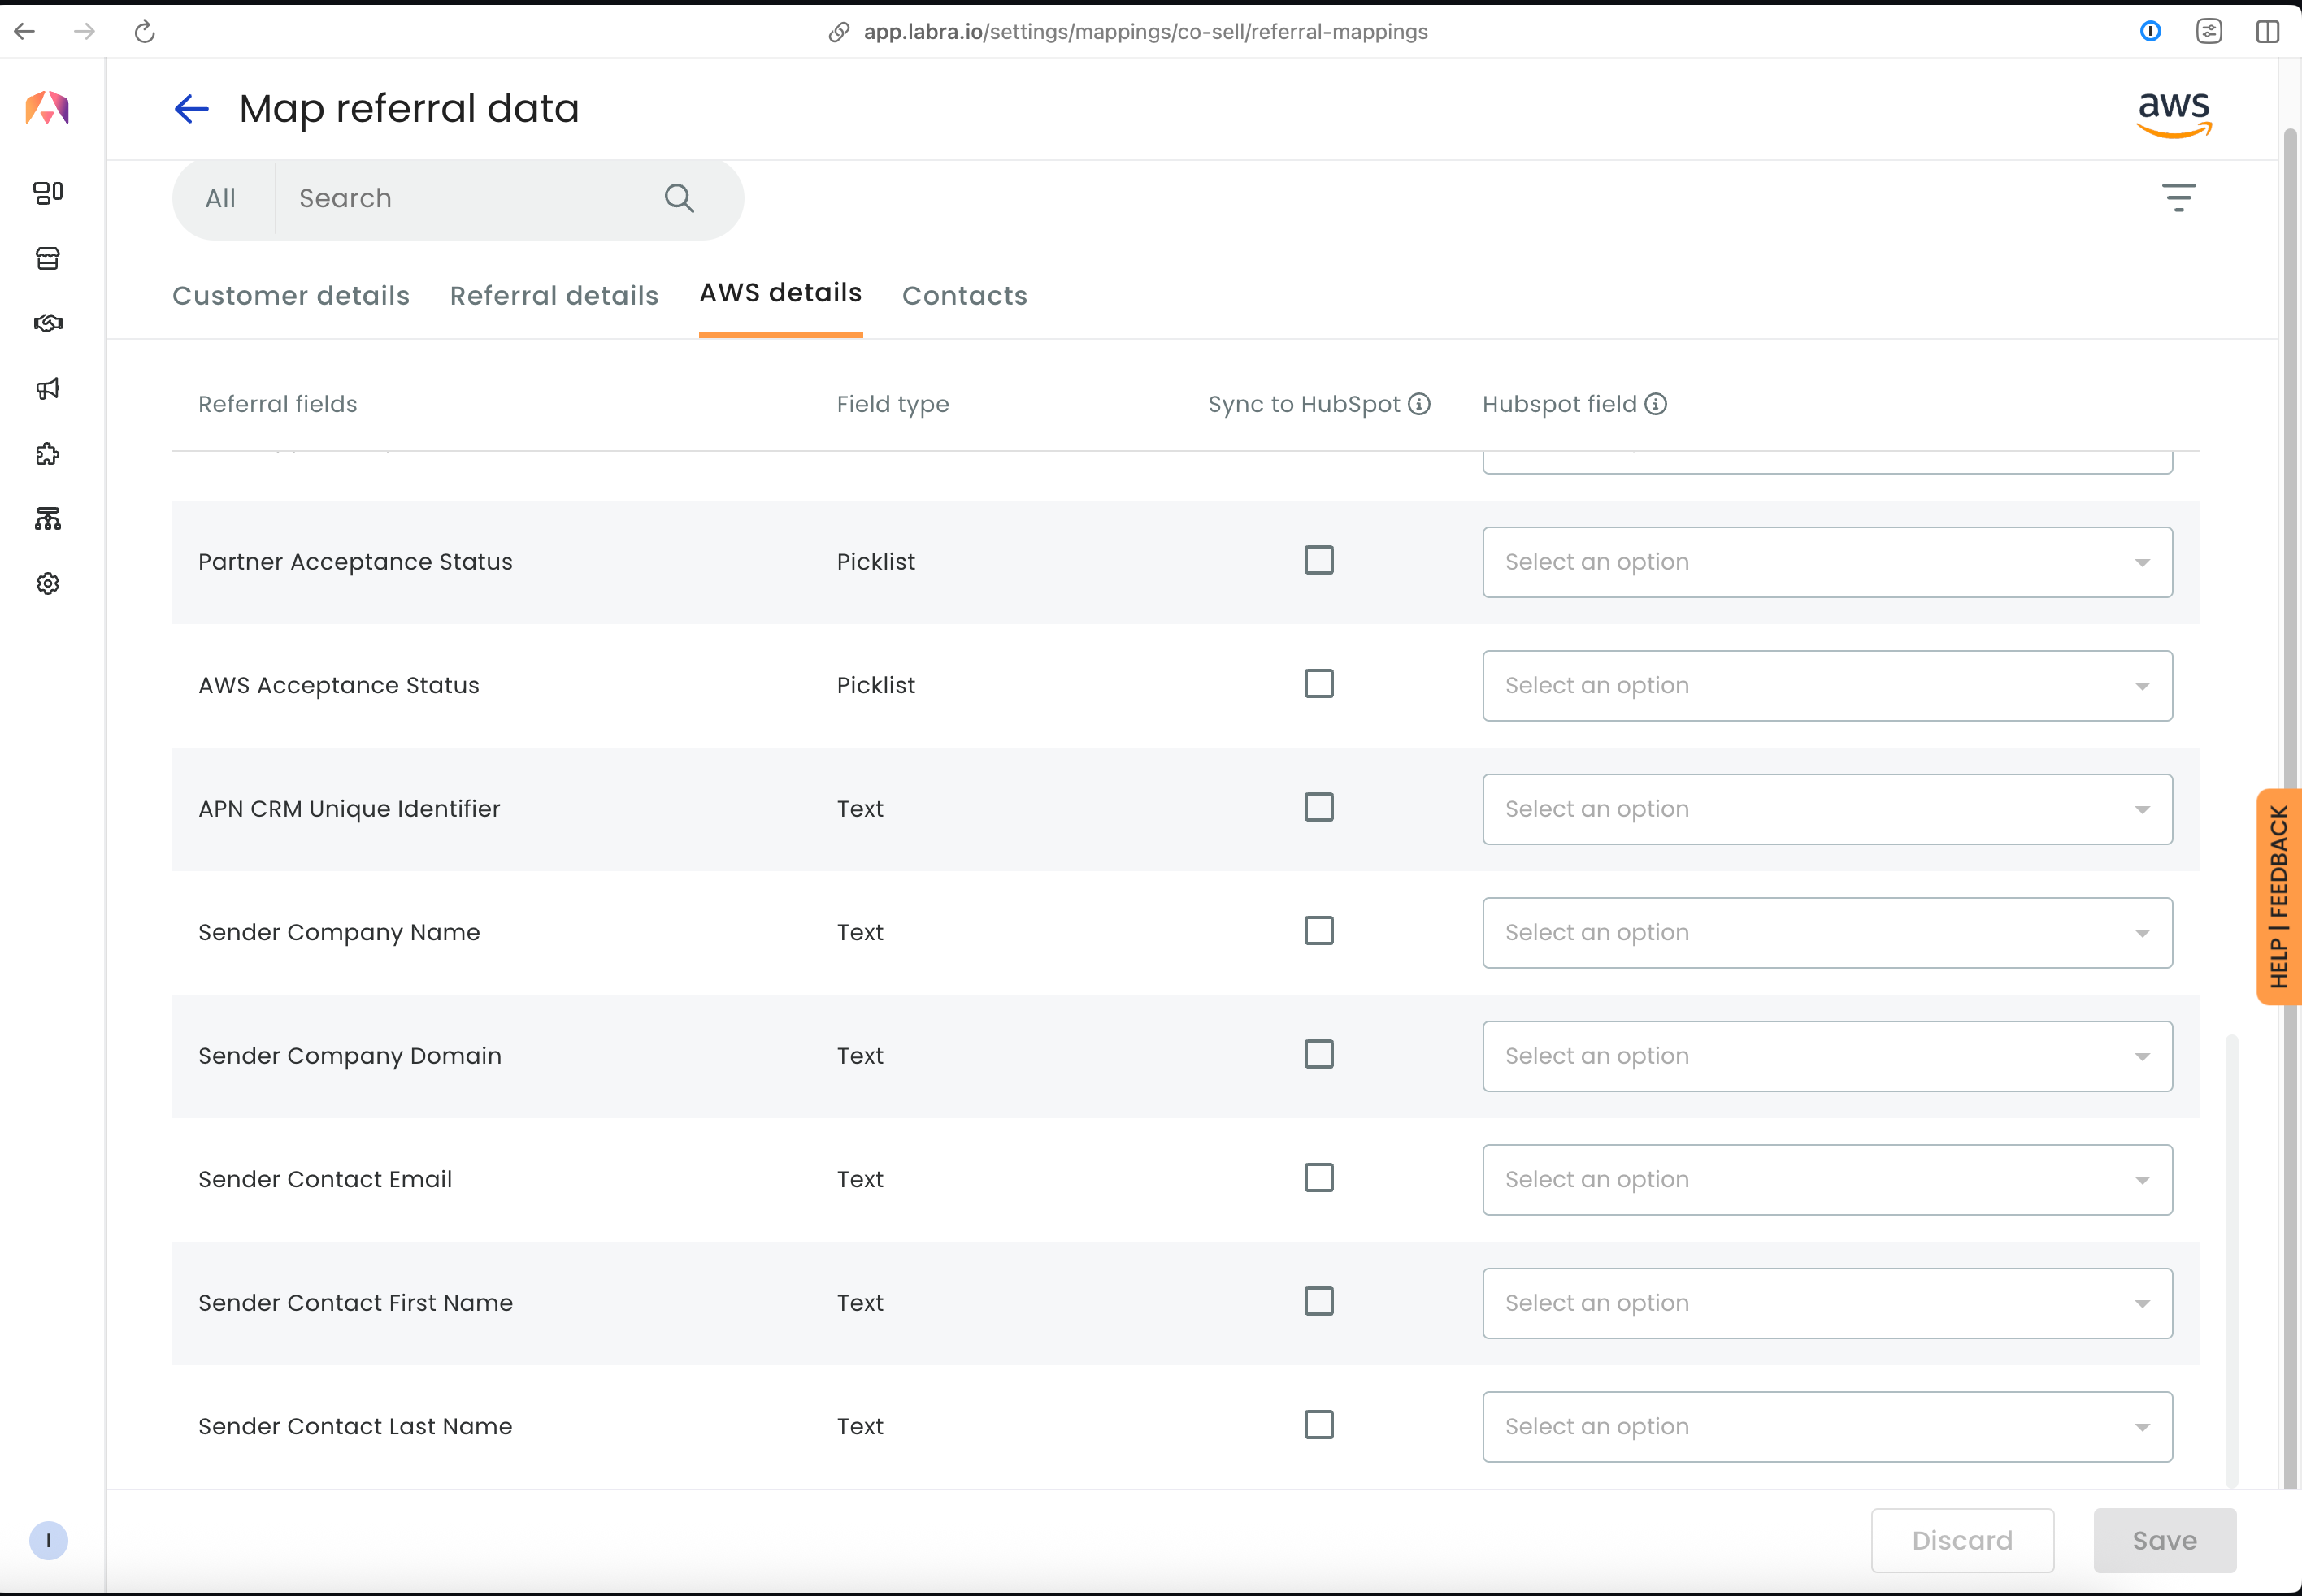2302x1596 pixels.
Task: Click into the Search input field
Action: coord(470,198)
